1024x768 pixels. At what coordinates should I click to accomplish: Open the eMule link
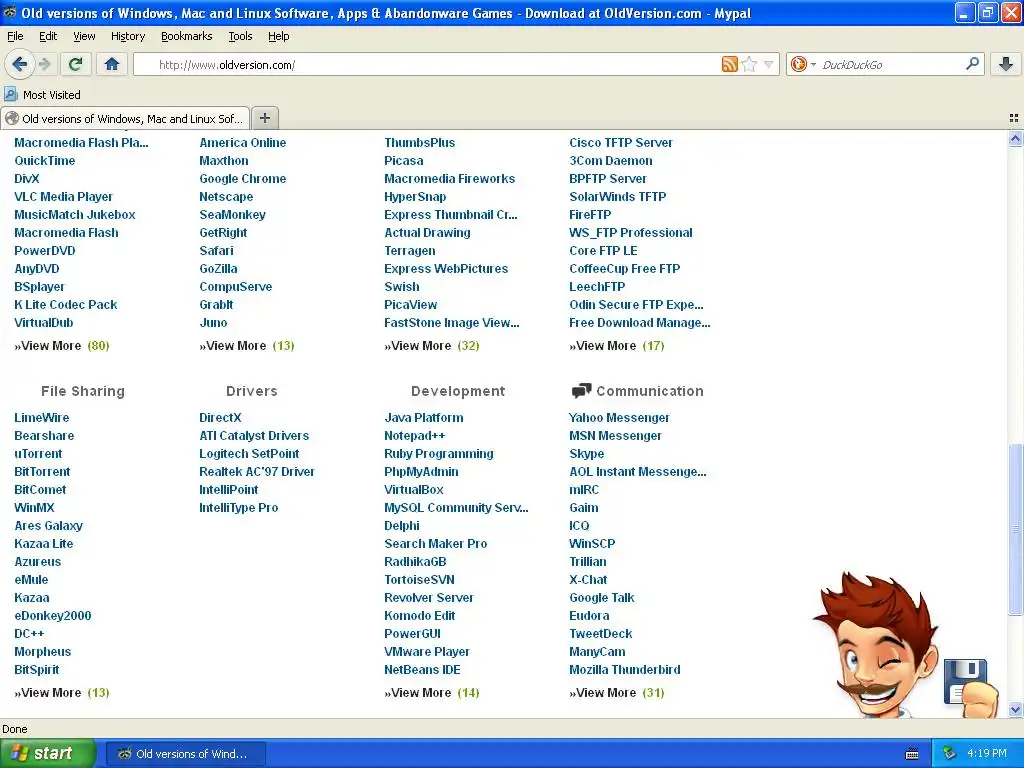click(x=31, y=579)
